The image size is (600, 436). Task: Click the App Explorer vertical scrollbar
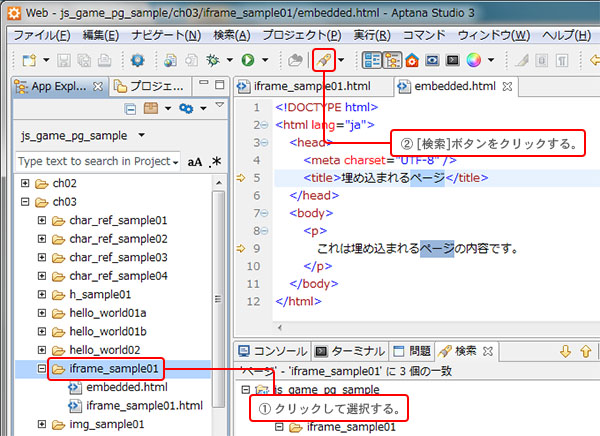[x=218, y=299]
